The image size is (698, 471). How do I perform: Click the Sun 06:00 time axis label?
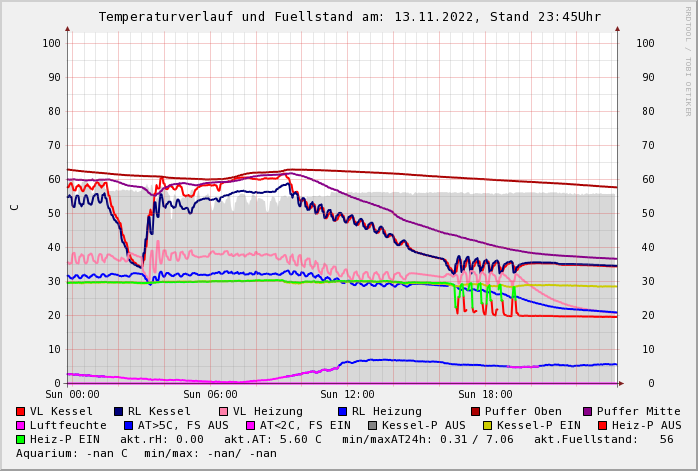click(210, 395)
